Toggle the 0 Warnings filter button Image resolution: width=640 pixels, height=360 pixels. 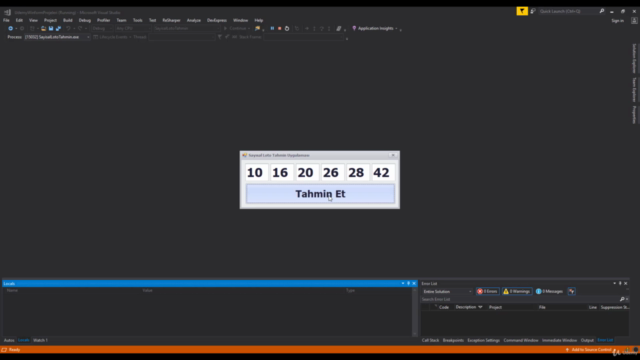coord(517,291)
